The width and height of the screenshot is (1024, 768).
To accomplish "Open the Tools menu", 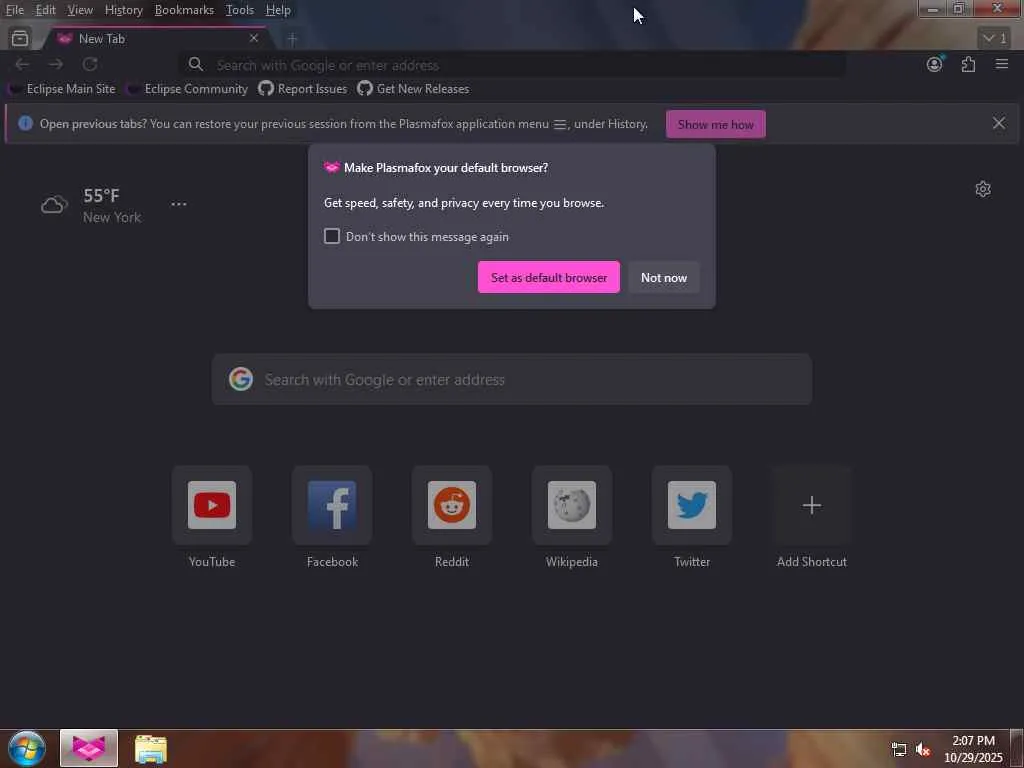I will (x=240, y=10).
